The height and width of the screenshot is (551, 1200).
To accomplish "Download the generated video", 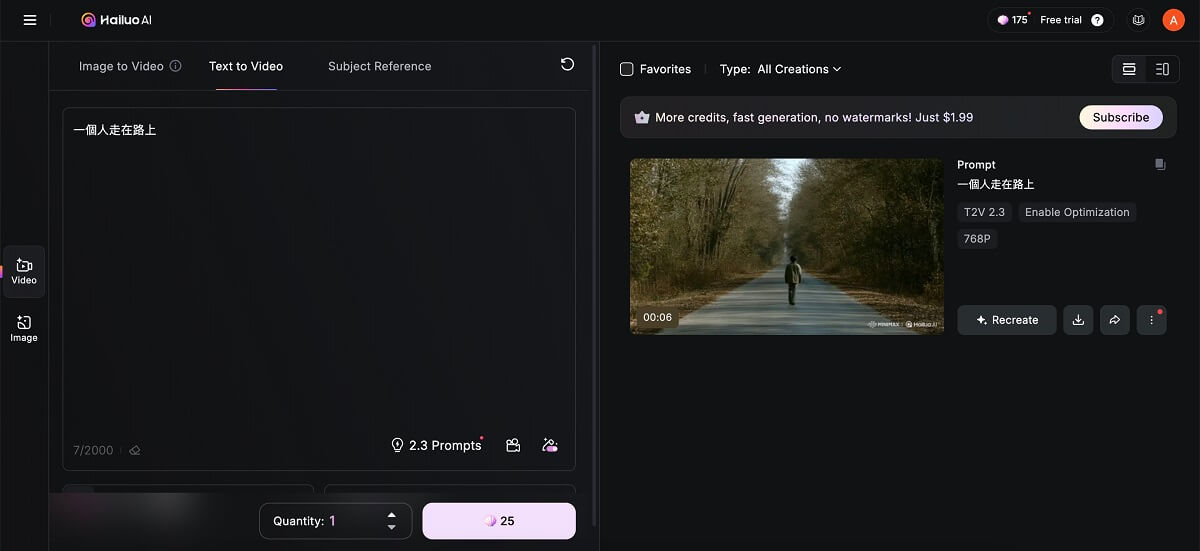I will coord(1078,320).
